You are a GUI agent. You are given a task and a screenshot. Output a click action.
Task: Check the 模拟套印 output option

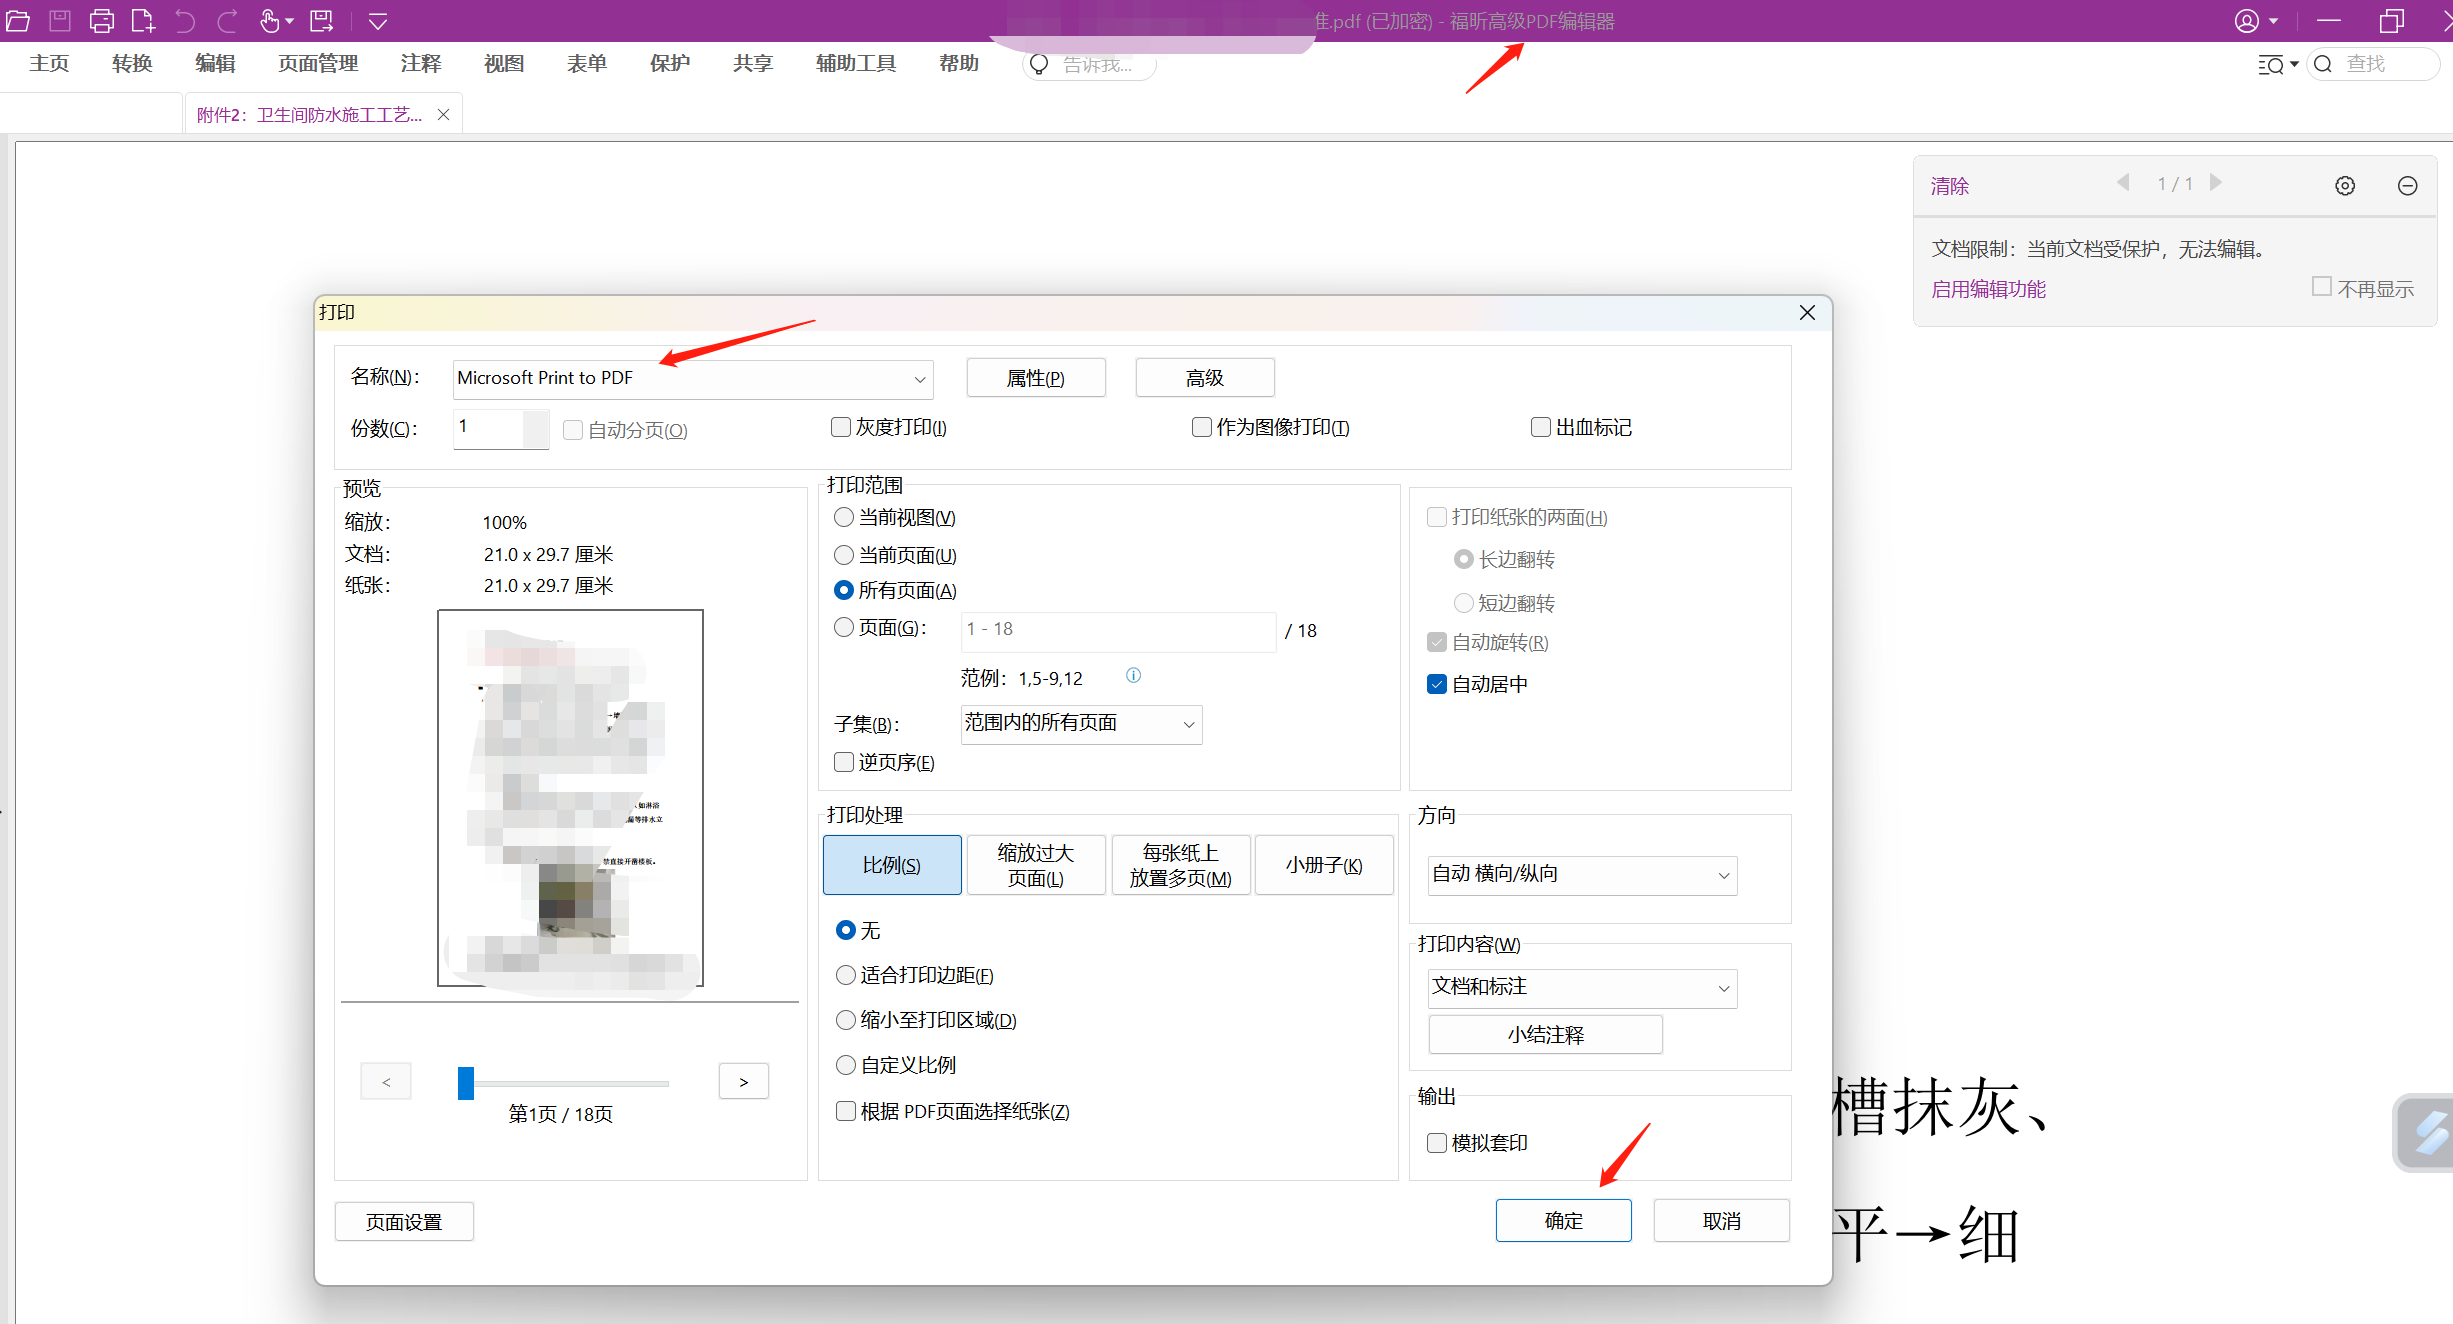(x=1437, y=1143)
